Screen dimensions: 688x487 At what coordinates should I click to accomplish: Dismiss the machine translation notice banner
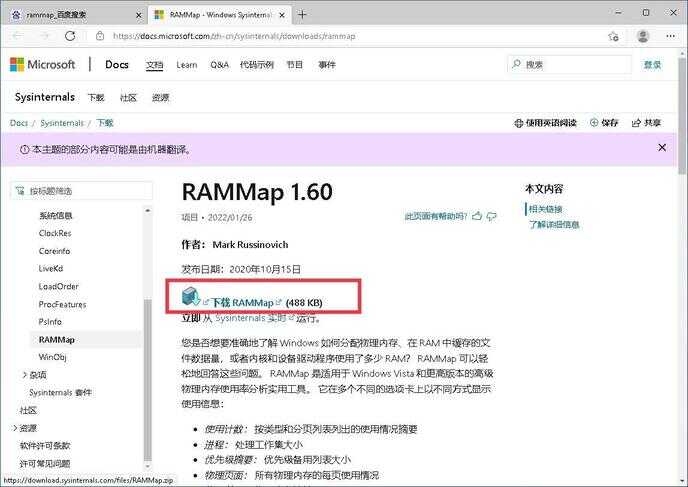(662, 147)
